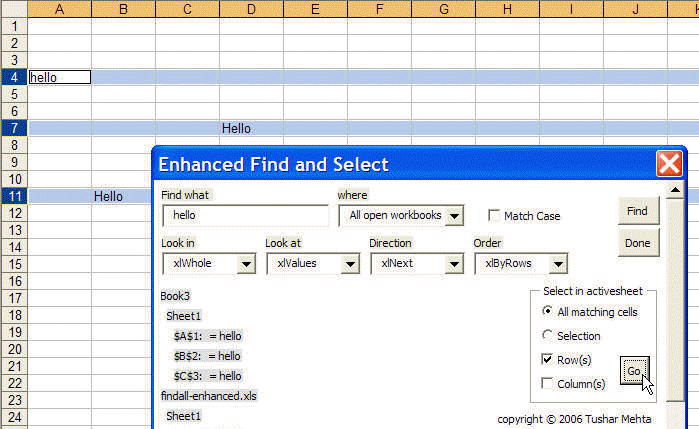699x429 pixels.
Task: Enable the Match Case checkbox
Action: (x=494, y=216)
